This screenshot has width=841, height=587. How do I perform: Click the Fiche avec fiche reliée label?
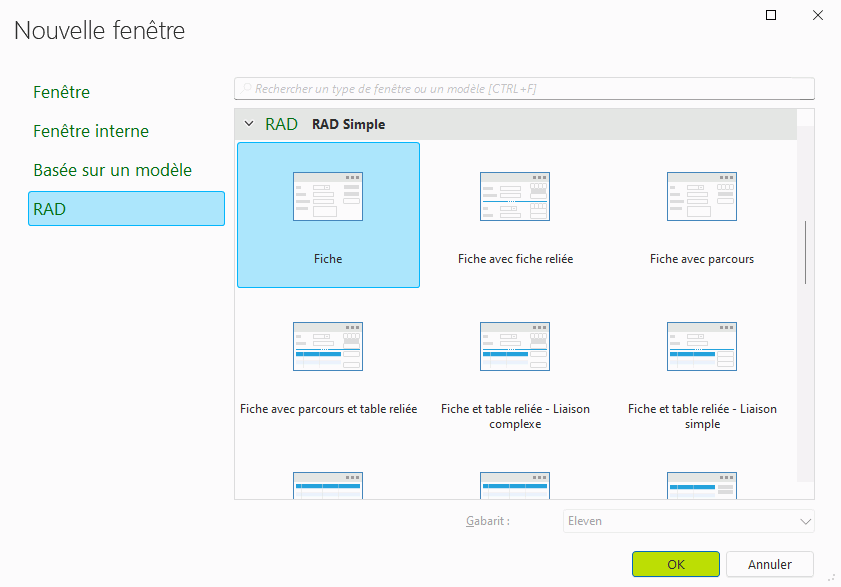(515, 259)
